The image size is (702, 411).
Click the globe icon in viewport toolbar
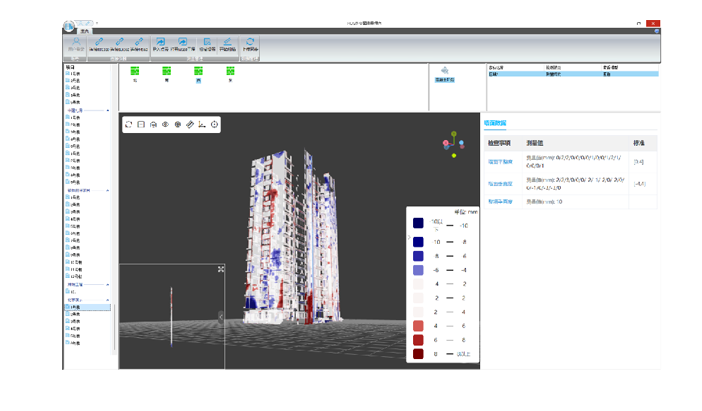point(178,124)
